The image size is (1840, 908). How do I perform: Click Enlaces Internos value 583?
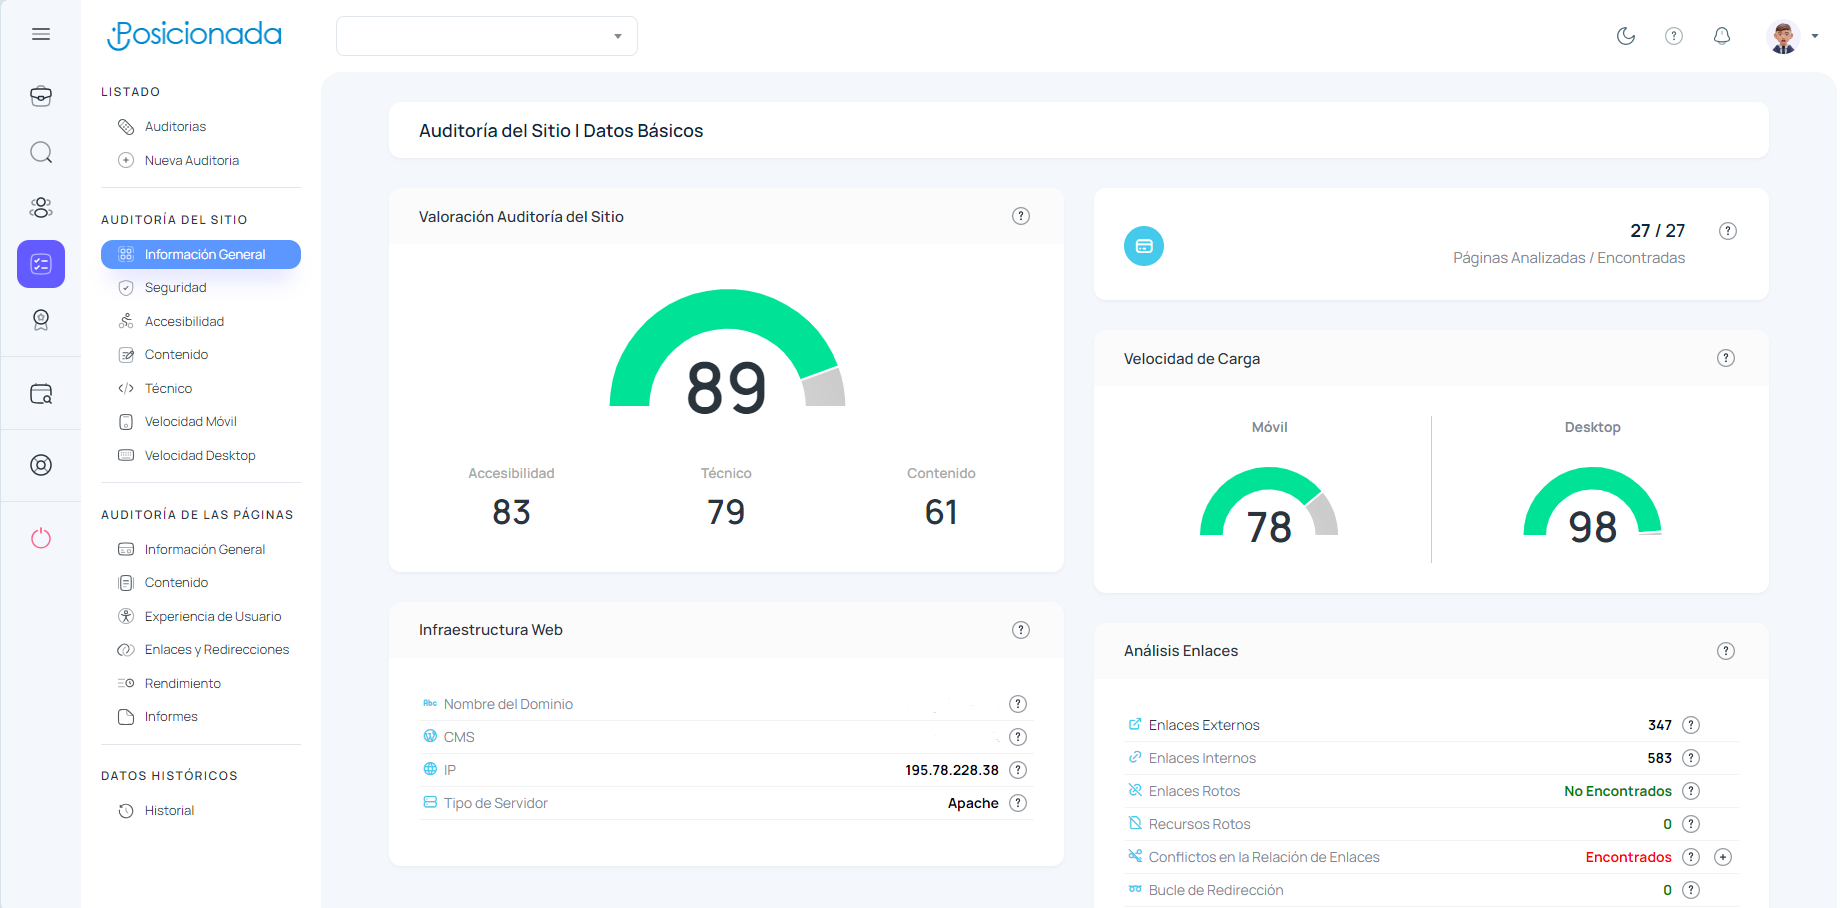1660,758
